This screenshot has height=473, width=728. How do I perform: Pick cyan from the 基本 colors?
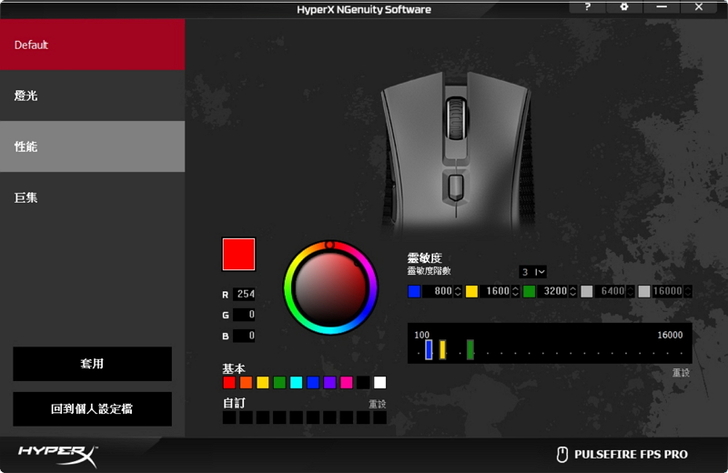[x=296, y=382]
